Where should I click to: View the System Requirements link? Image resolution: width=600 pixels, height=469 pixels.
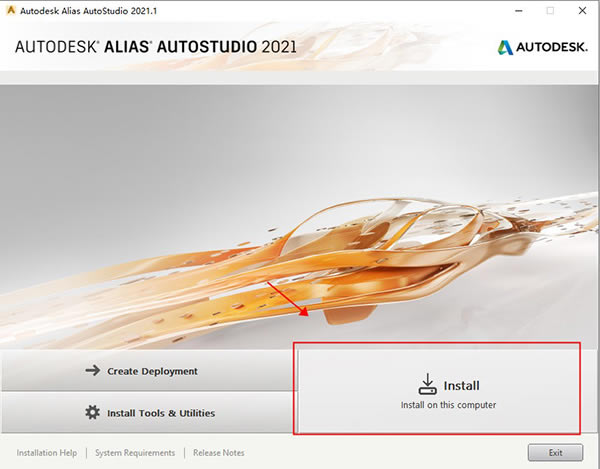coord(135,453)
